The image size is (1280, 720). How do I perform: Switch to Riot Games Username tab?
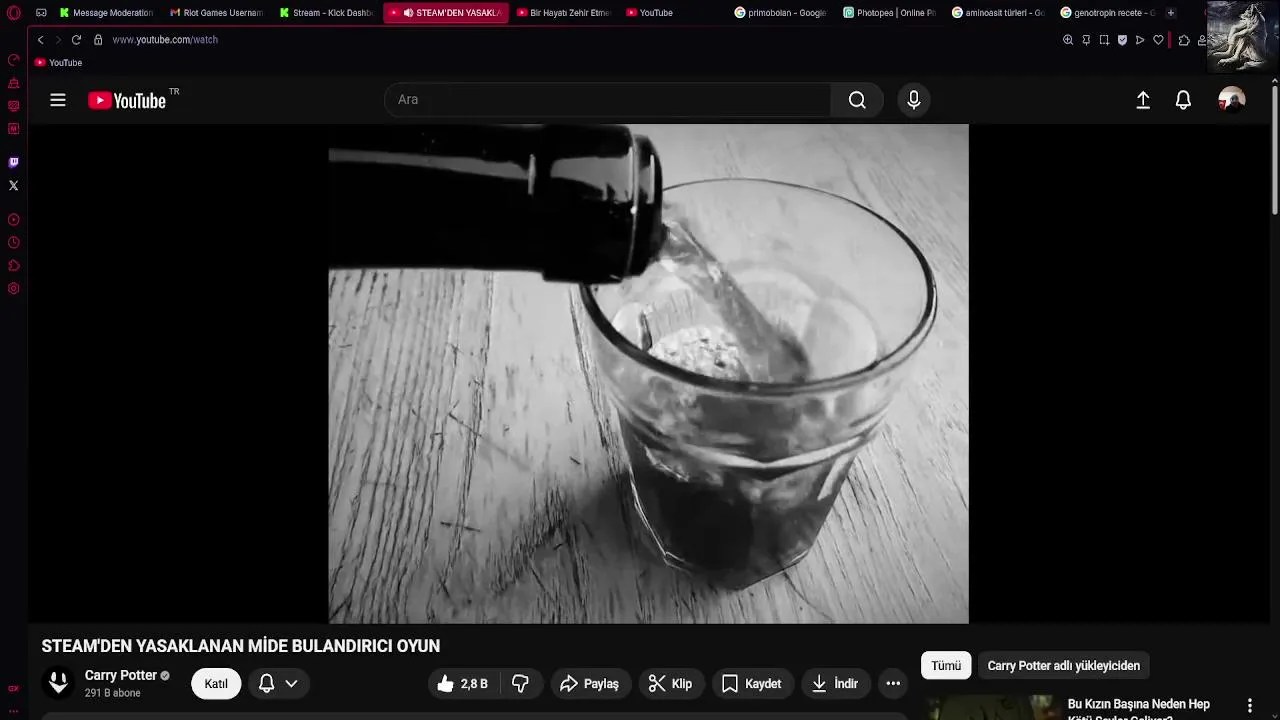click(216, 13)
